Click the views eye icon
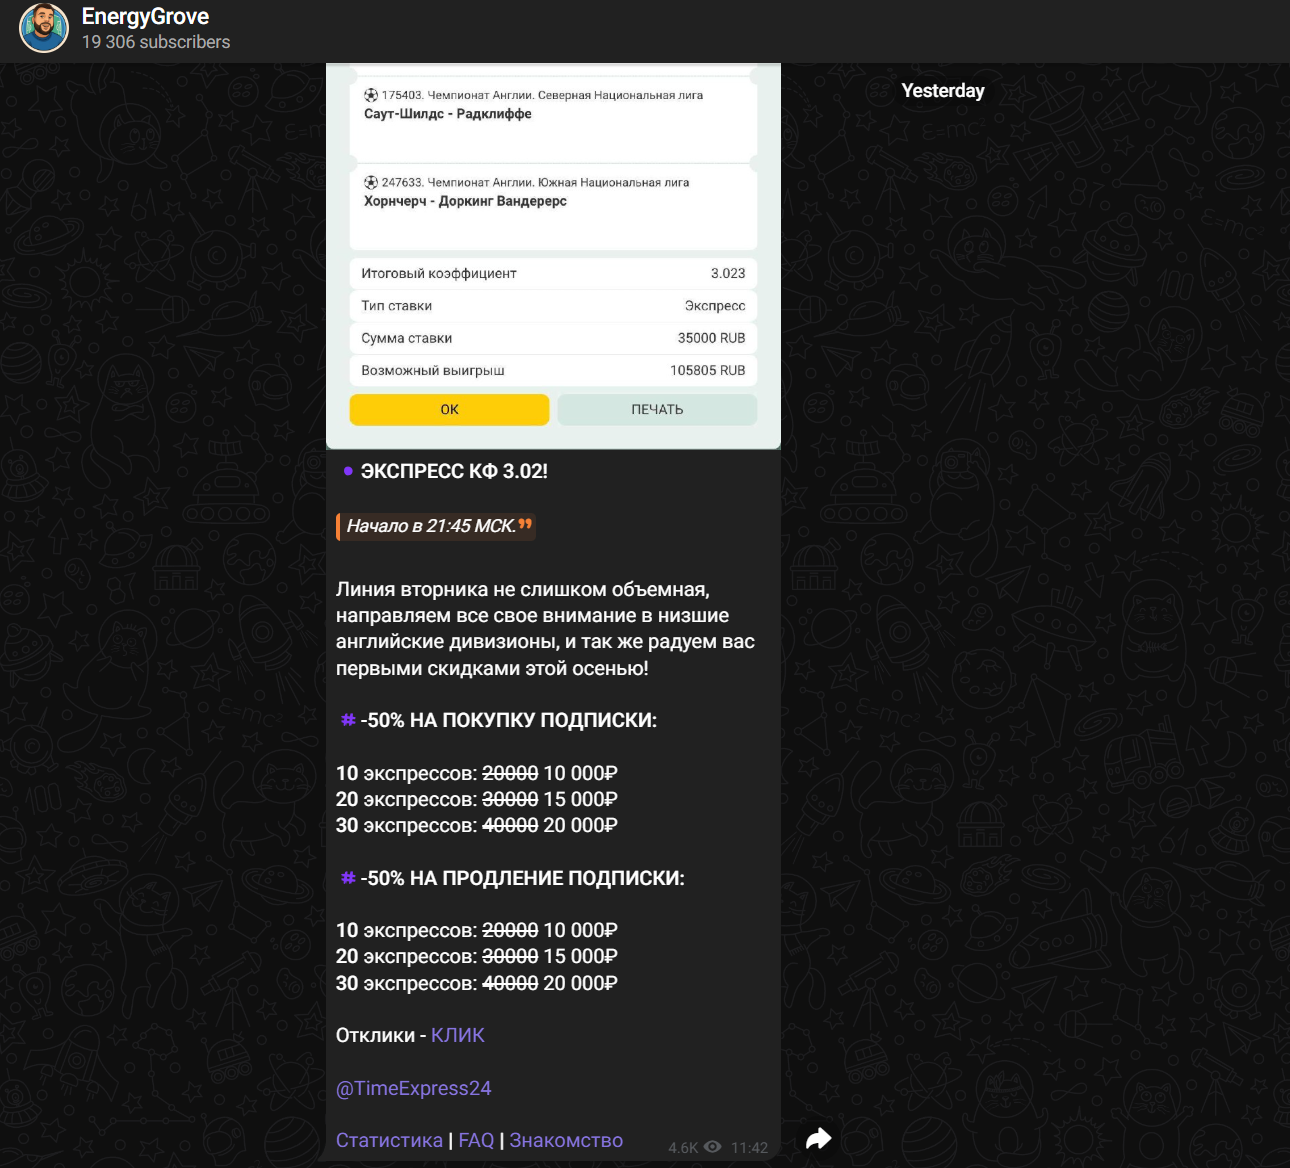This screenshot has height=1168, width=1290. coord(712,1147)
